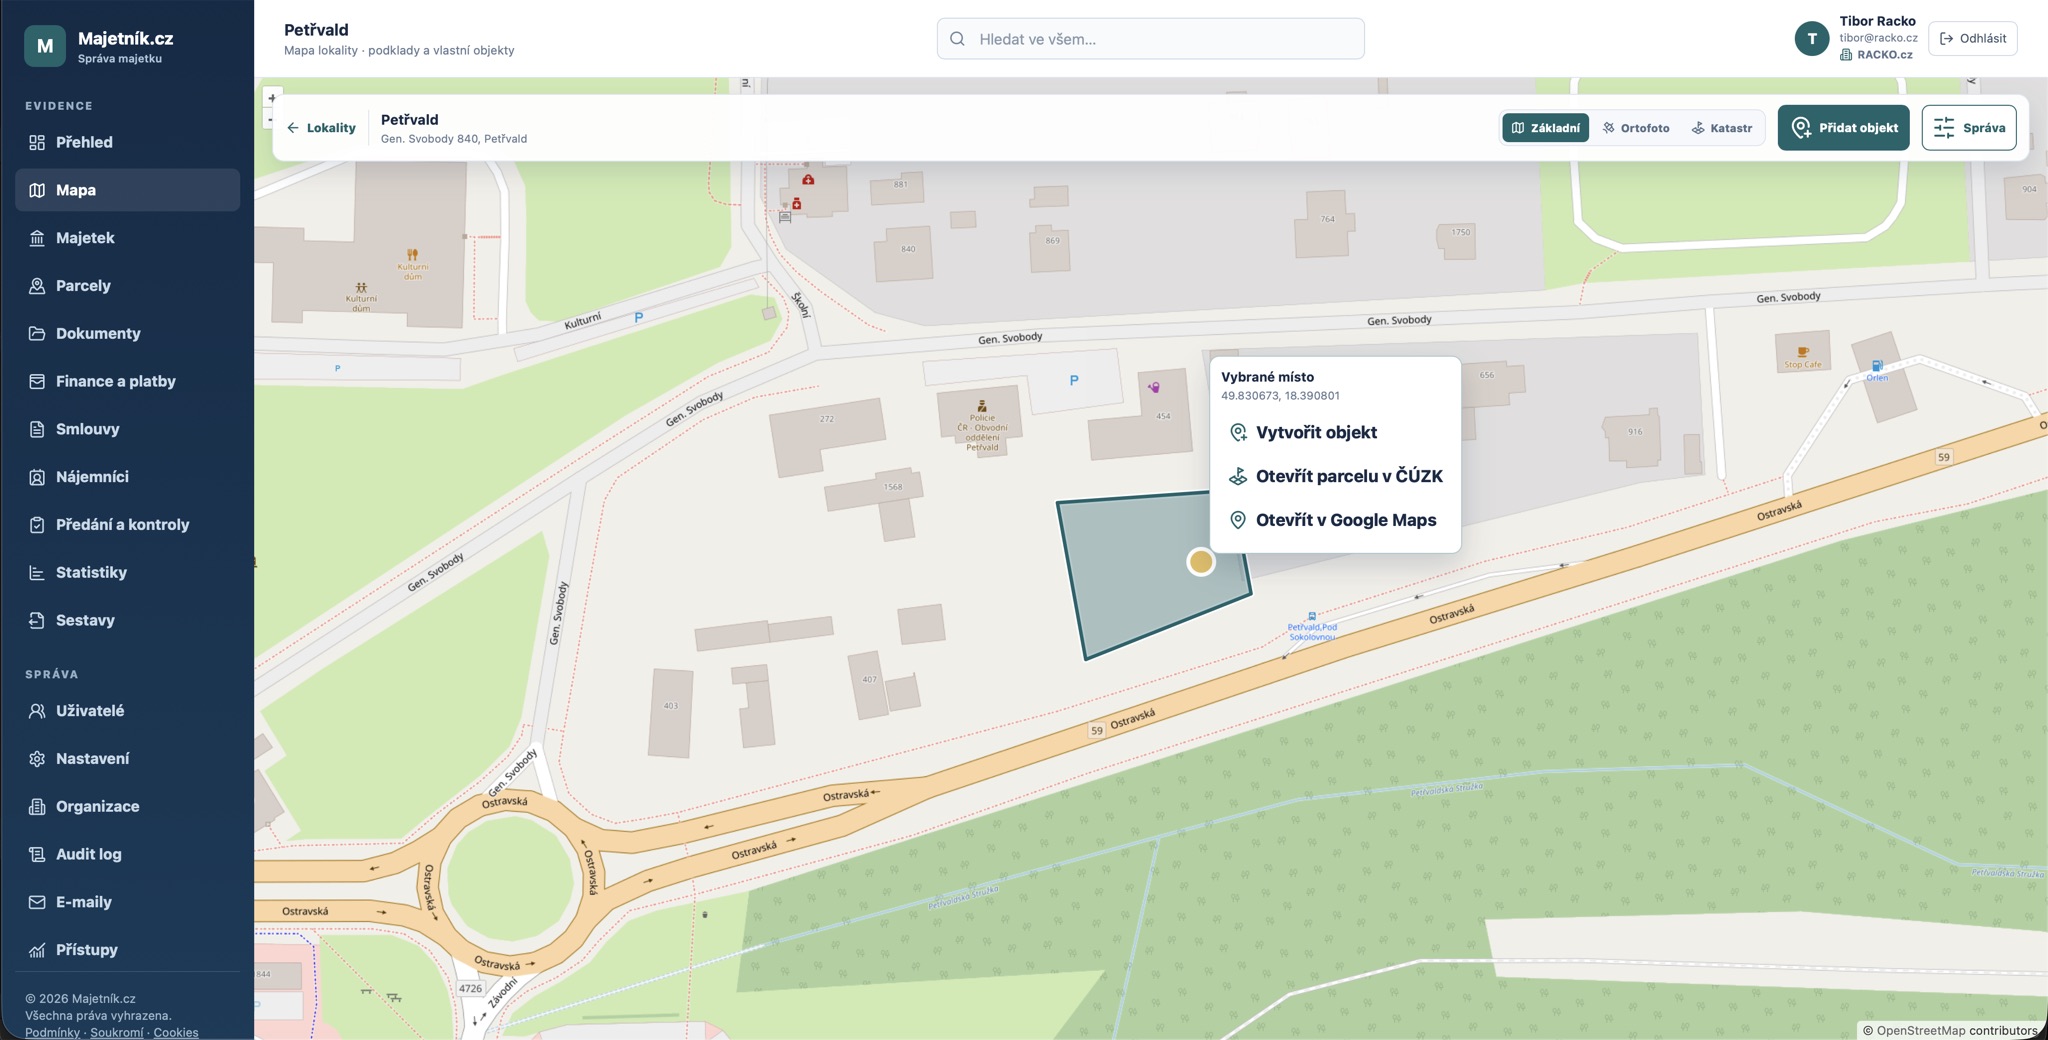This screenshot has height=1040, width=2048.
Task: Open the Parcely sidebar item
Action: point(127,285)
